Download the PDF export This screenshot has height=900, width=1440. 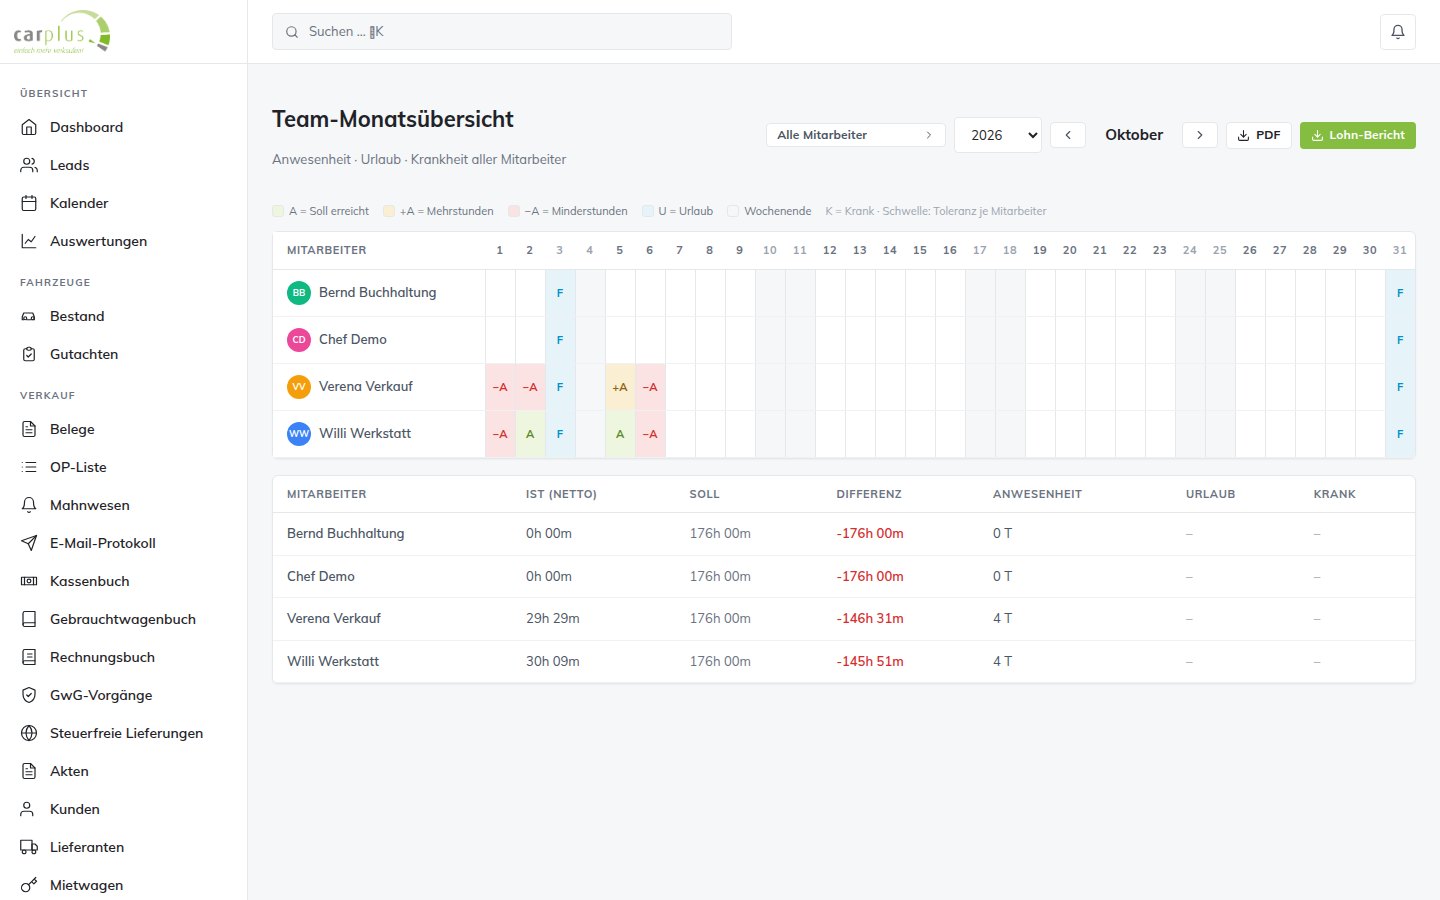pyautogui.click(x=1259, y=135)
